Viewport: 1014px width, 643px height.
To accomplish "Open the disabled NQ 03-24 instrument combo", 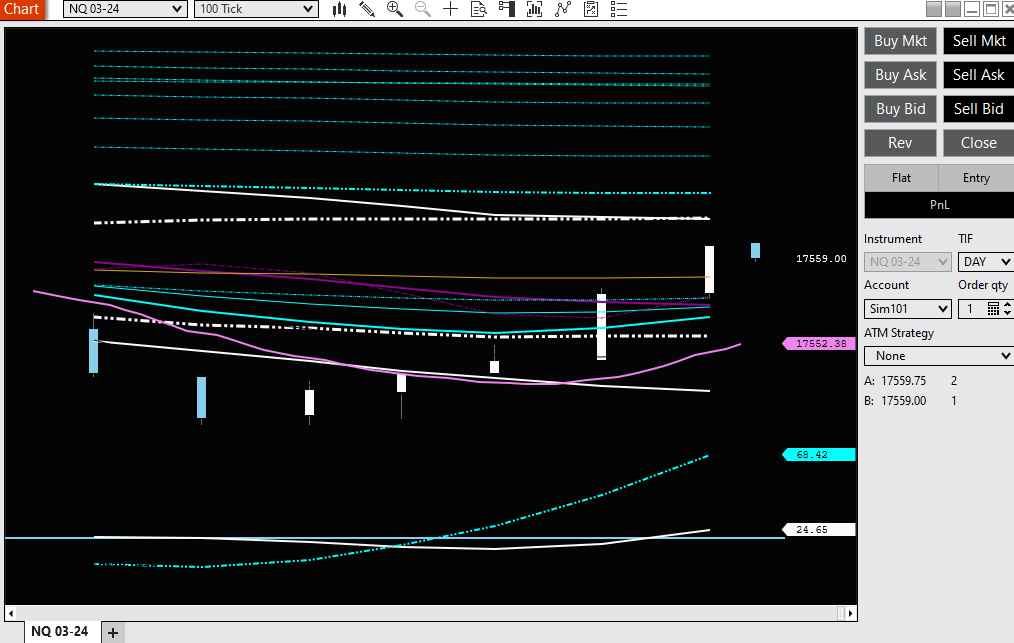I will (x=907, y=262).
